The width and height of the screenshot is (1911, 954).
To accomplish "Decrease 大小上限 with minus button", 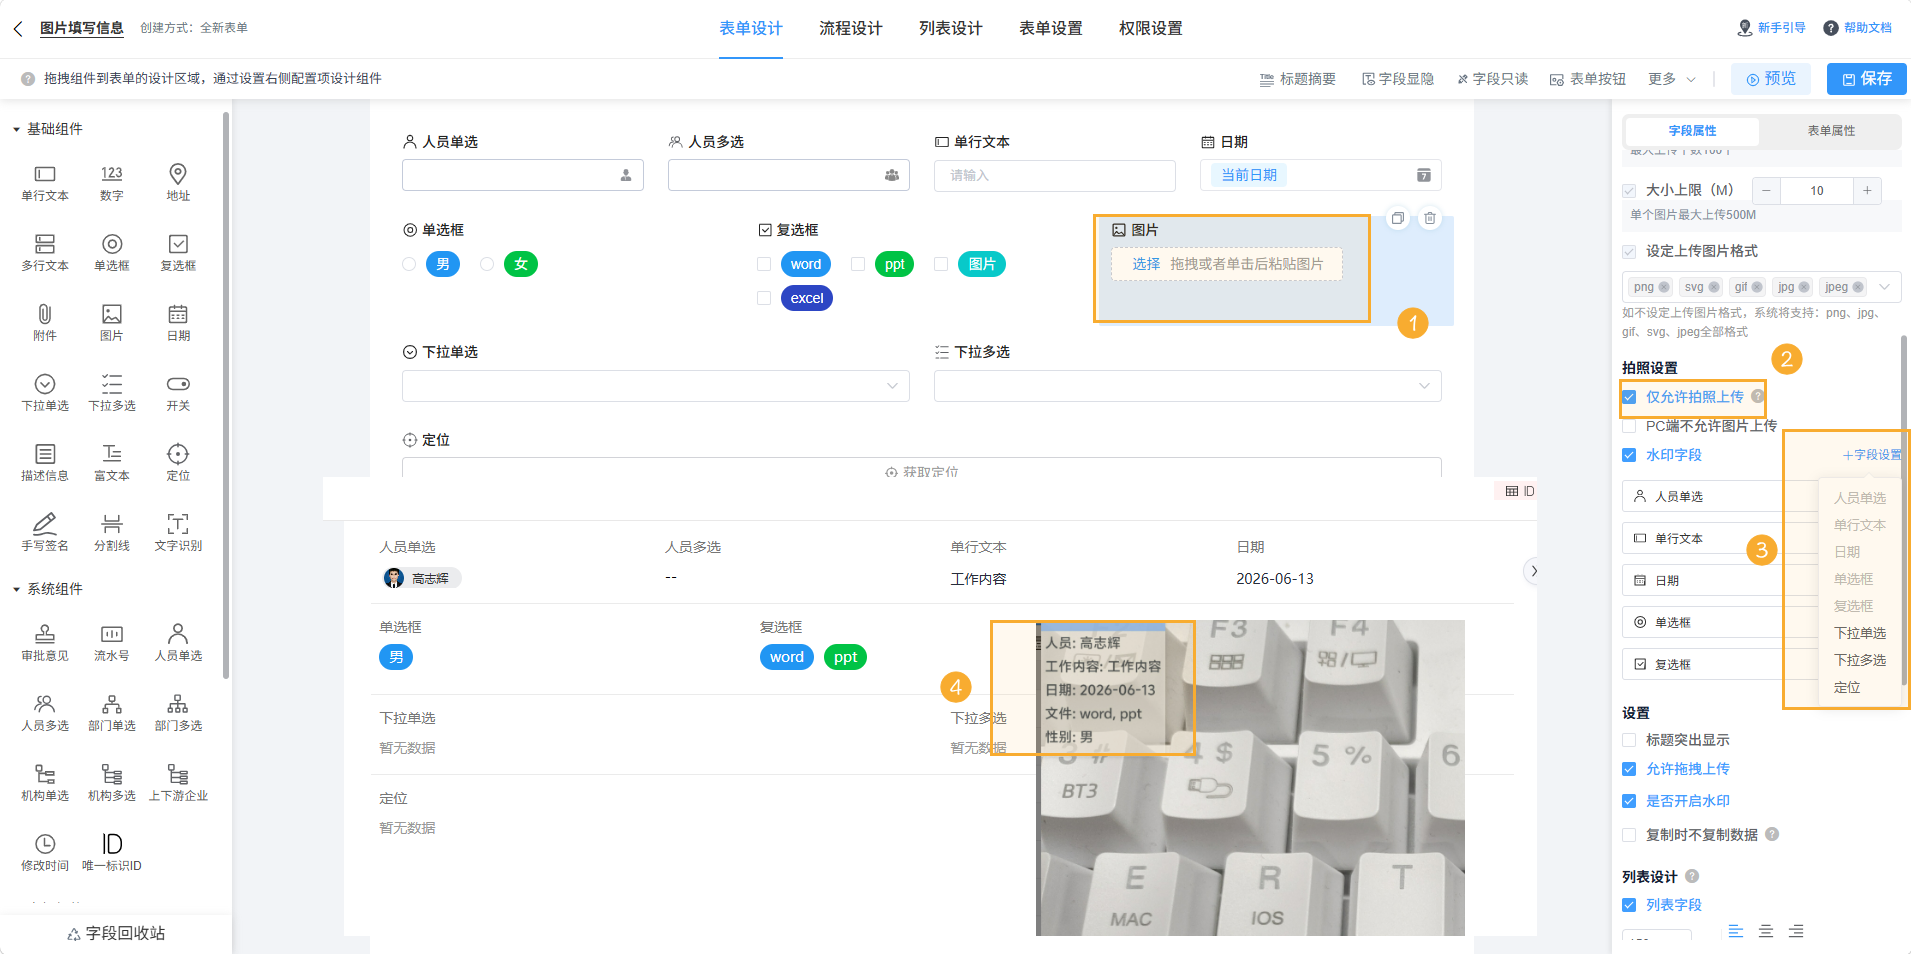I will (1767, 191).
